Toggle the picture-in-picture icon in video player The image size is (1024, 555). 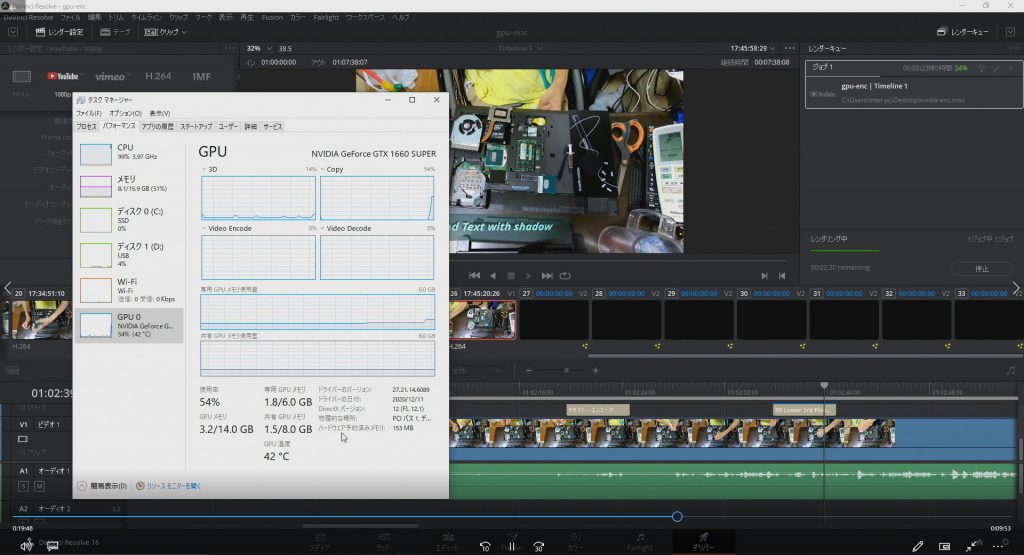pos(944,546)
